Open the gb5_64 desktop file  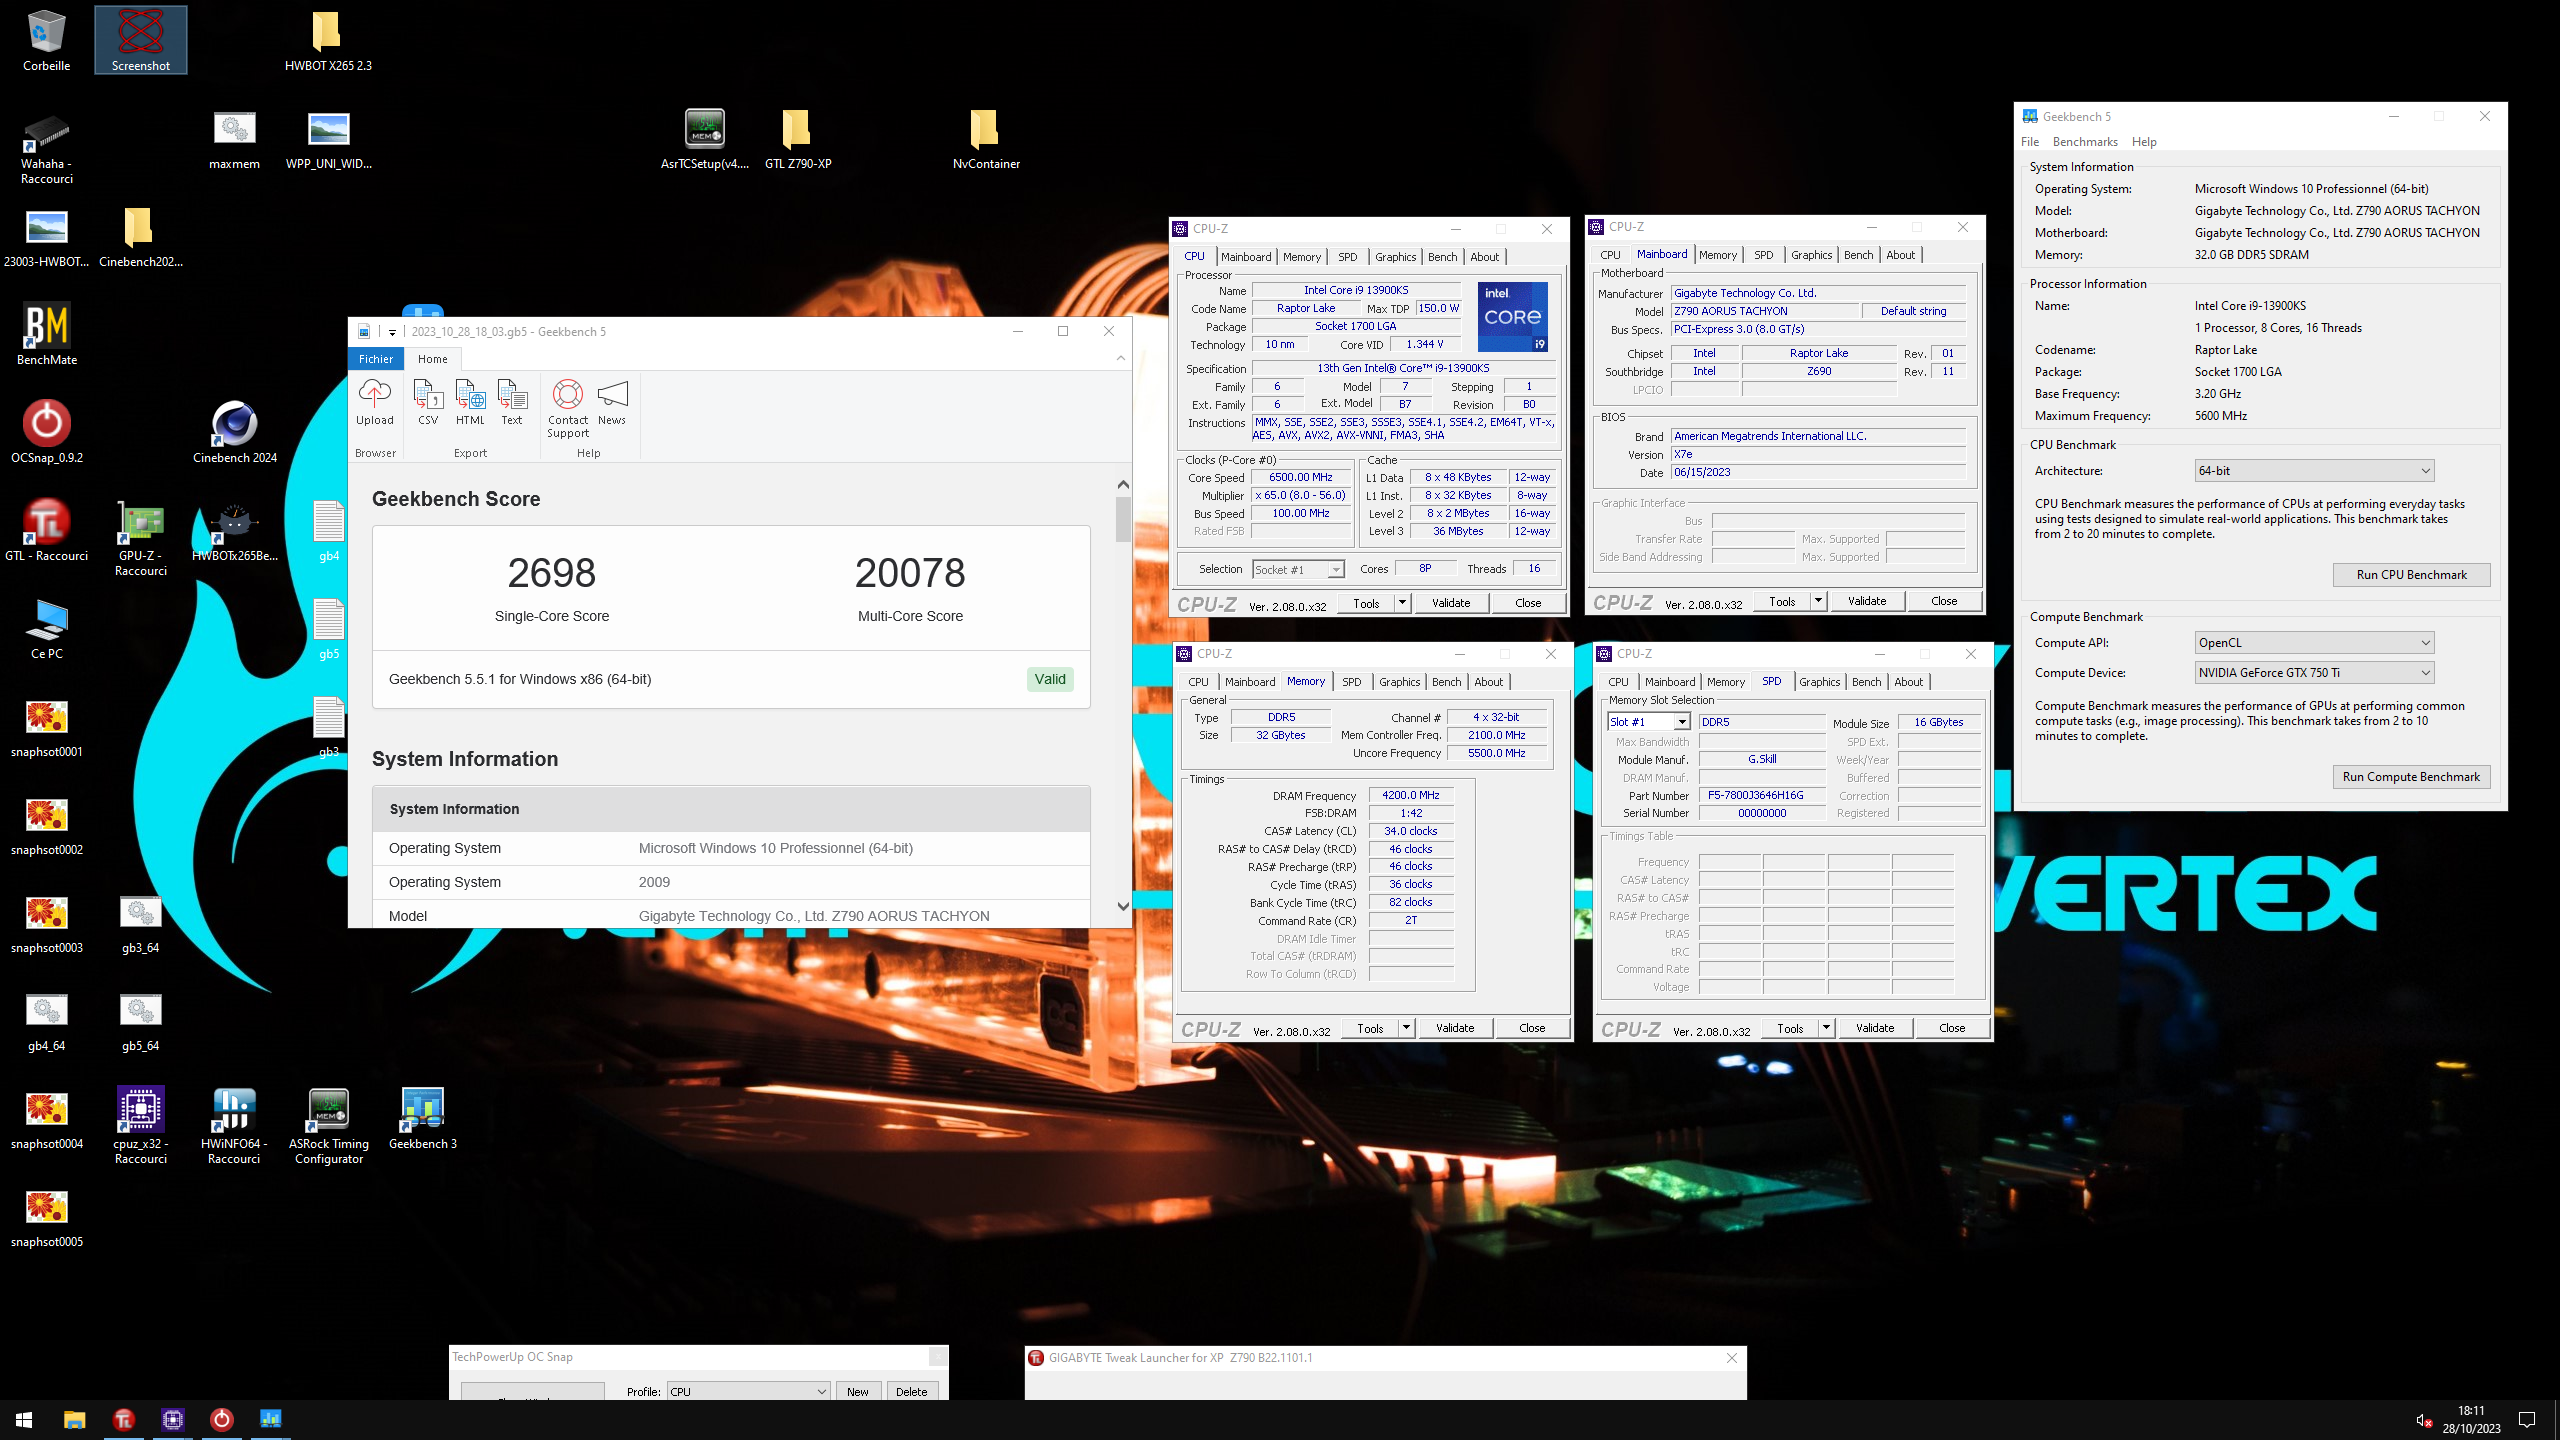click(141, 1022)
